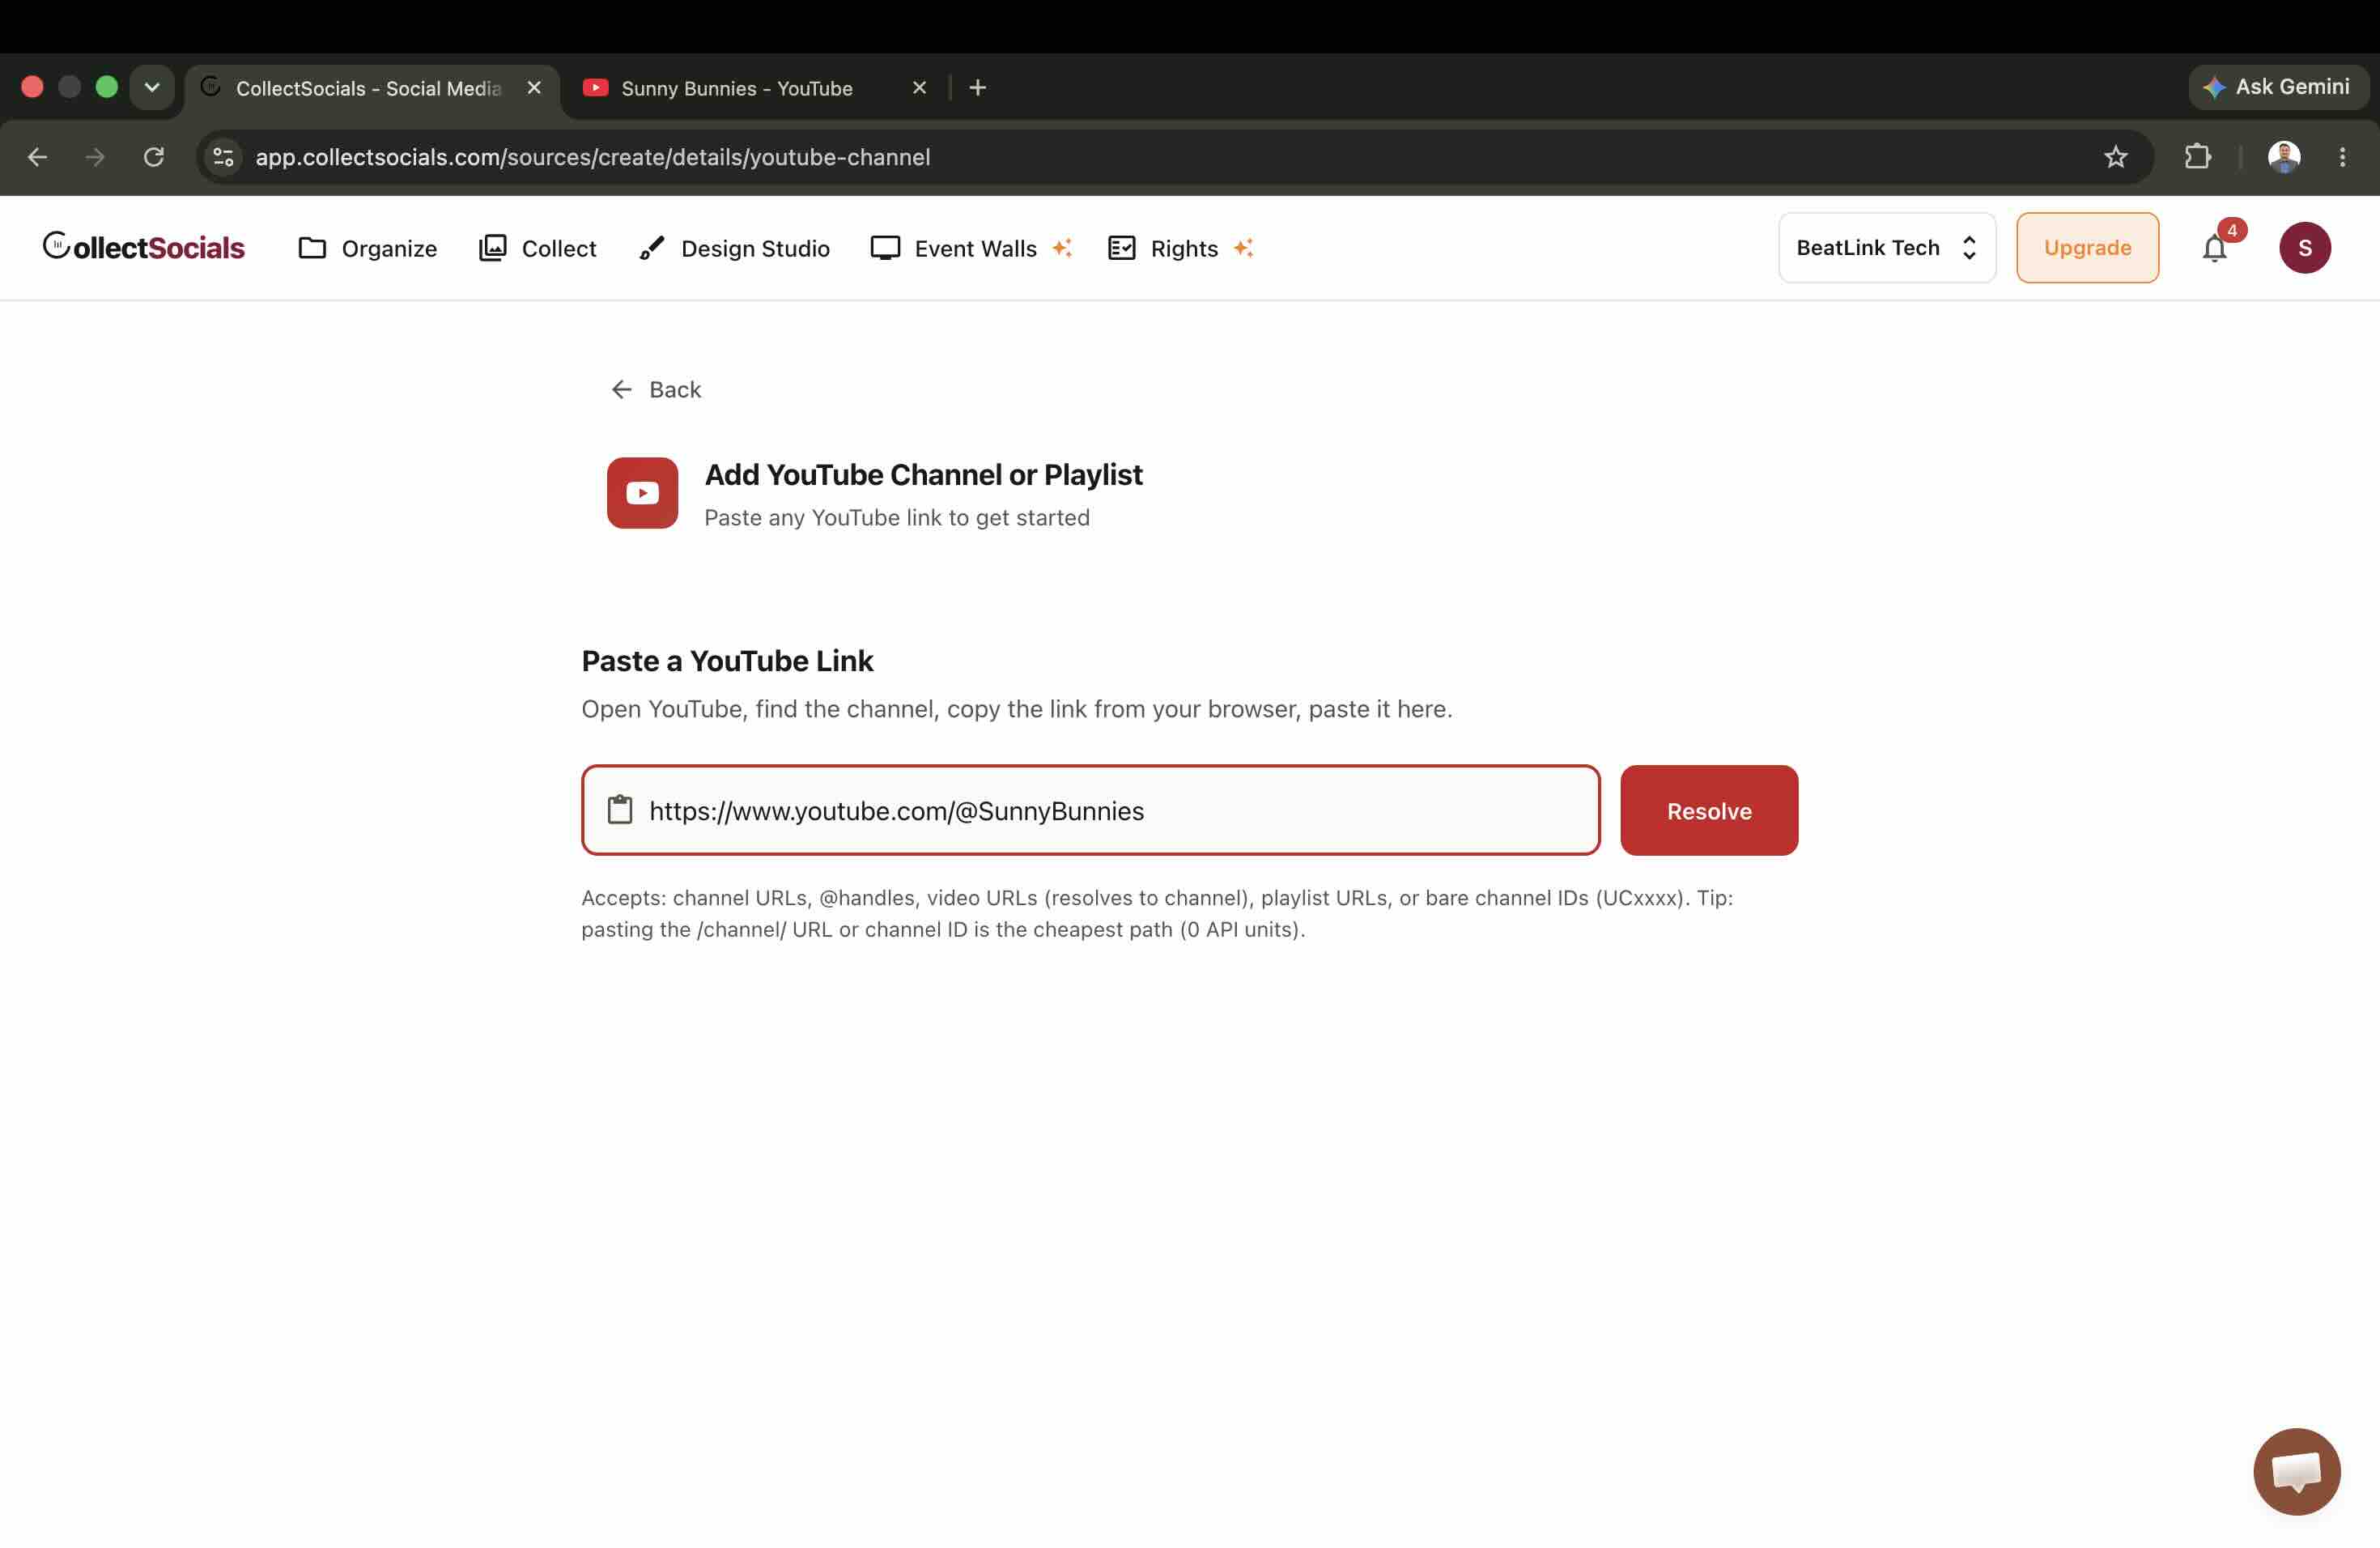The image size is (2380, 1548).
Task: Click Ask Gemini button
Action: [2277, 87]
